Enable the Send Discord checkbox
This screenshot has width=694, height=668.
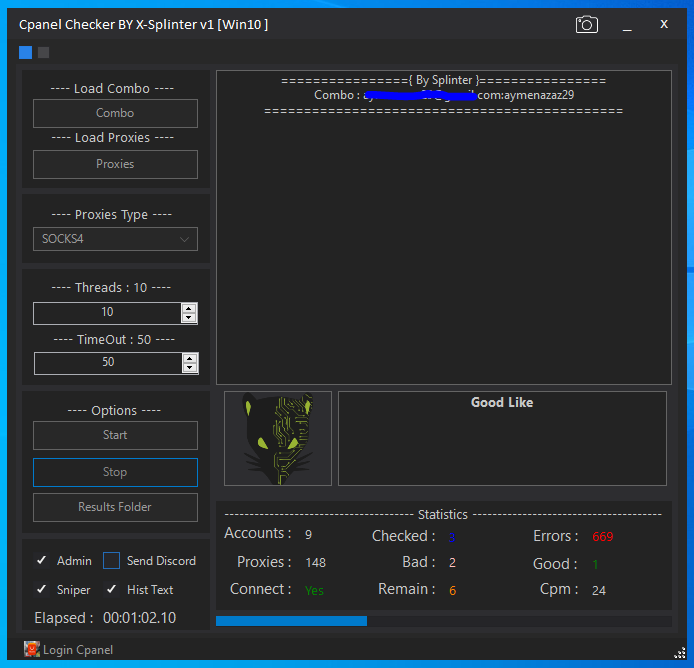pyautogui.click(x=111, y=561)
